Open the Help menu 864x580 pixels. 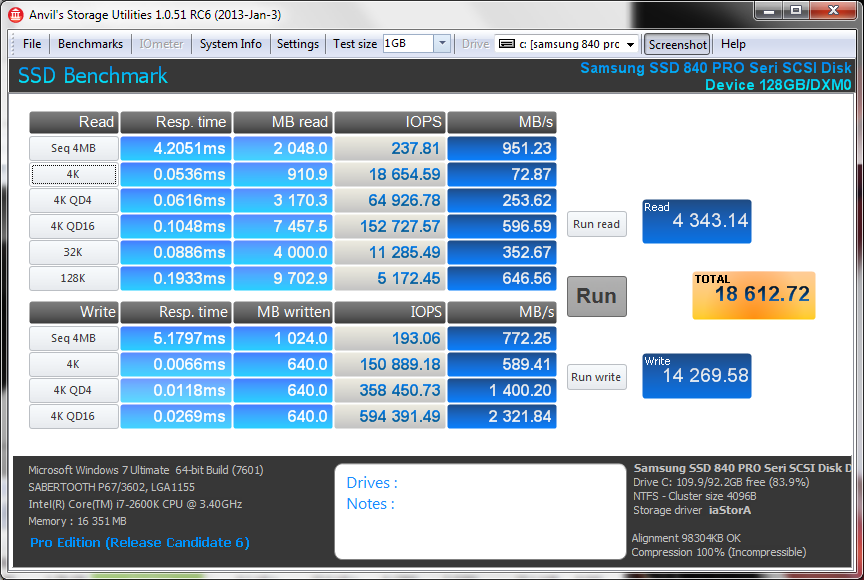(x=733, y=44)
